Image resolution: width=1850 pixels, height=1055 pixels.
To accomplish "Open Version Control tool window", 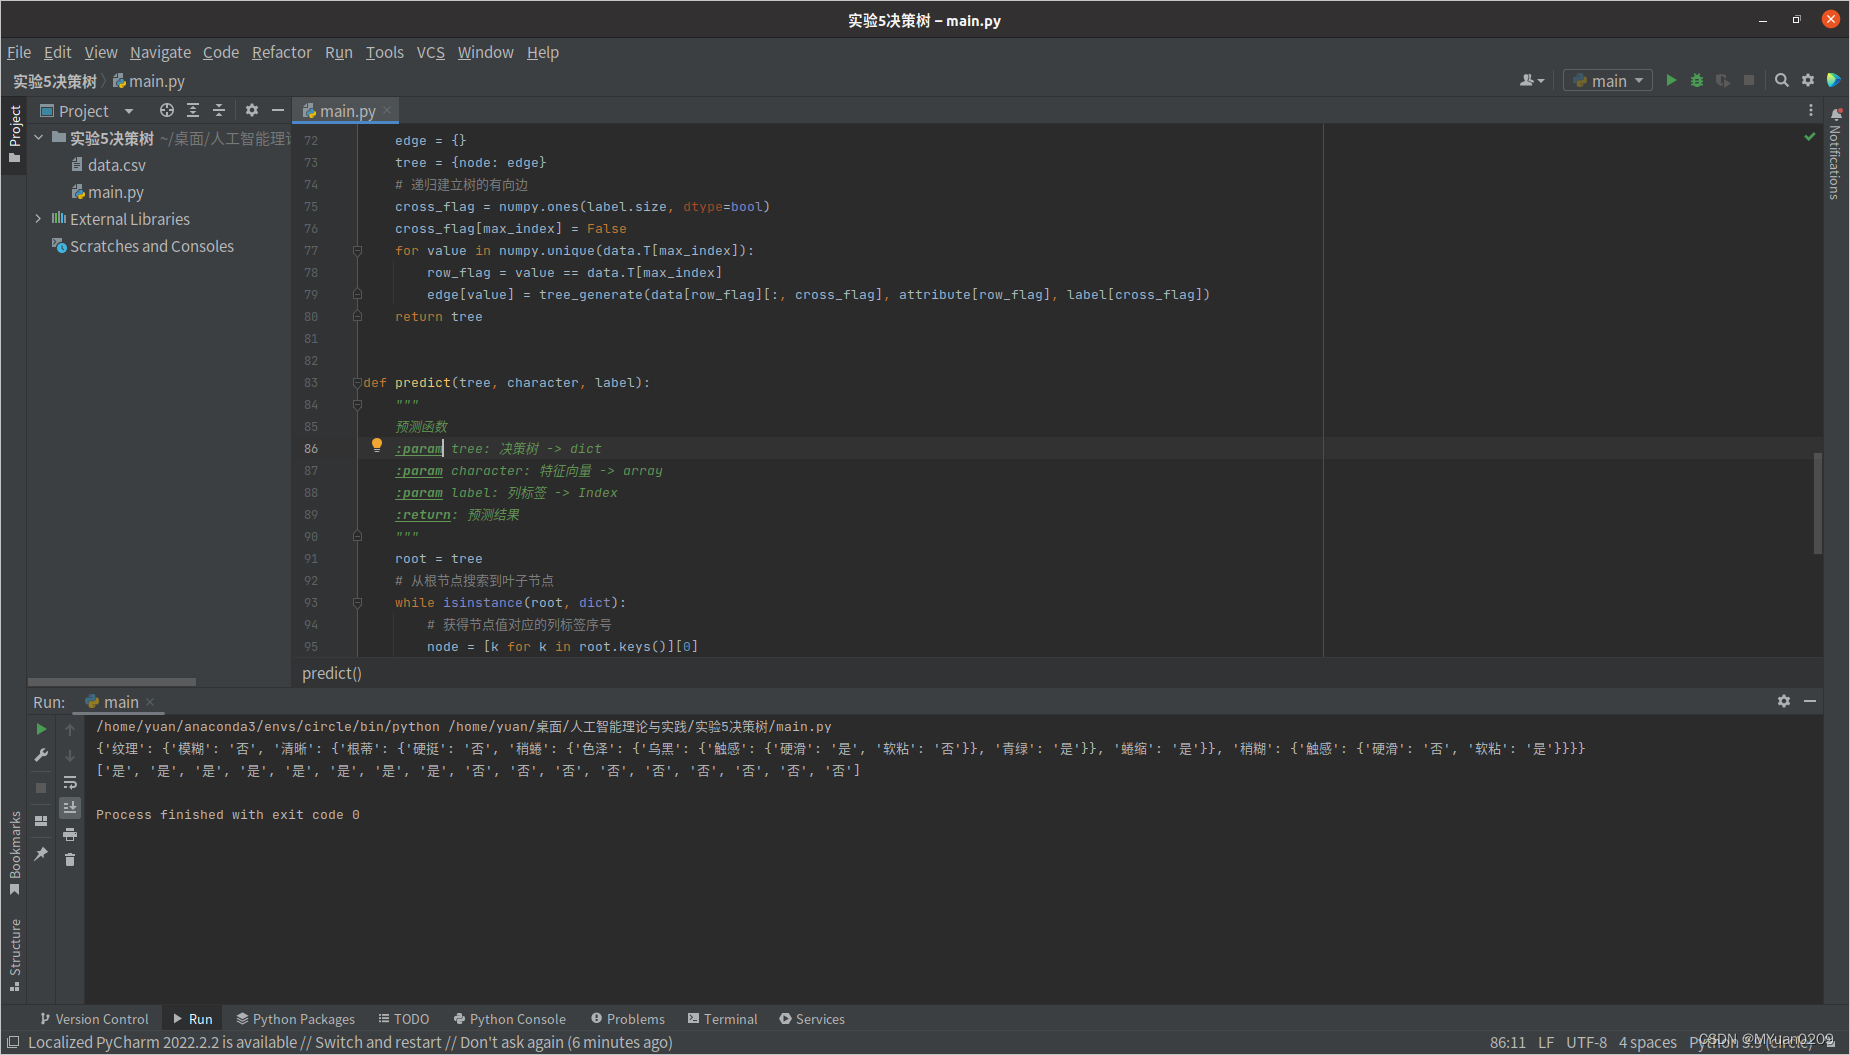I will click(x=94, y=1019).
